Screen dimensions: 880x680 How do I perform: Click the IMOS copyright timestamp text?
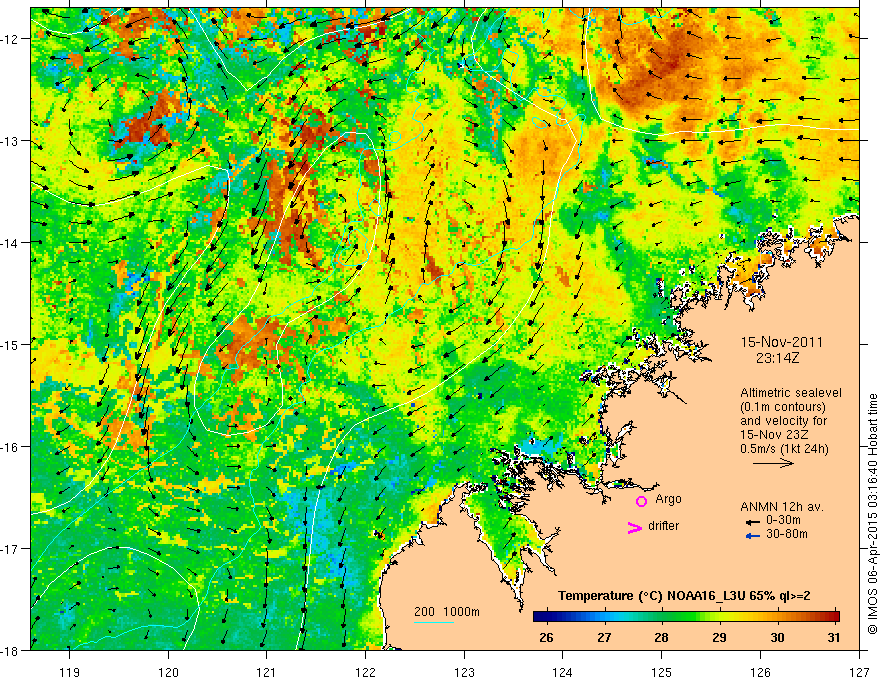tap(872, 513)
